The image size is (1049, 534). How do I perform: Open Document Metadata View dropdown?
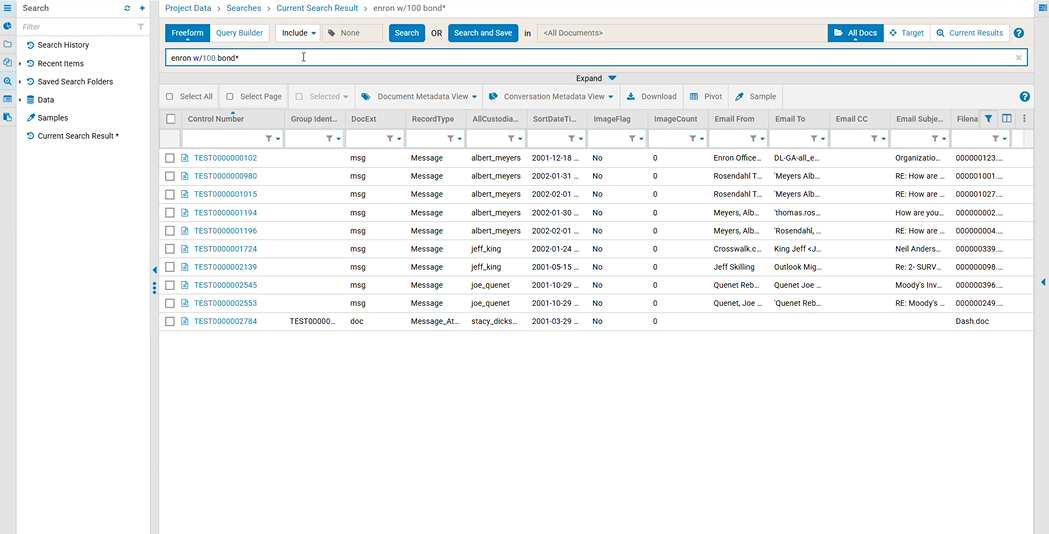(x=419, y=96)
